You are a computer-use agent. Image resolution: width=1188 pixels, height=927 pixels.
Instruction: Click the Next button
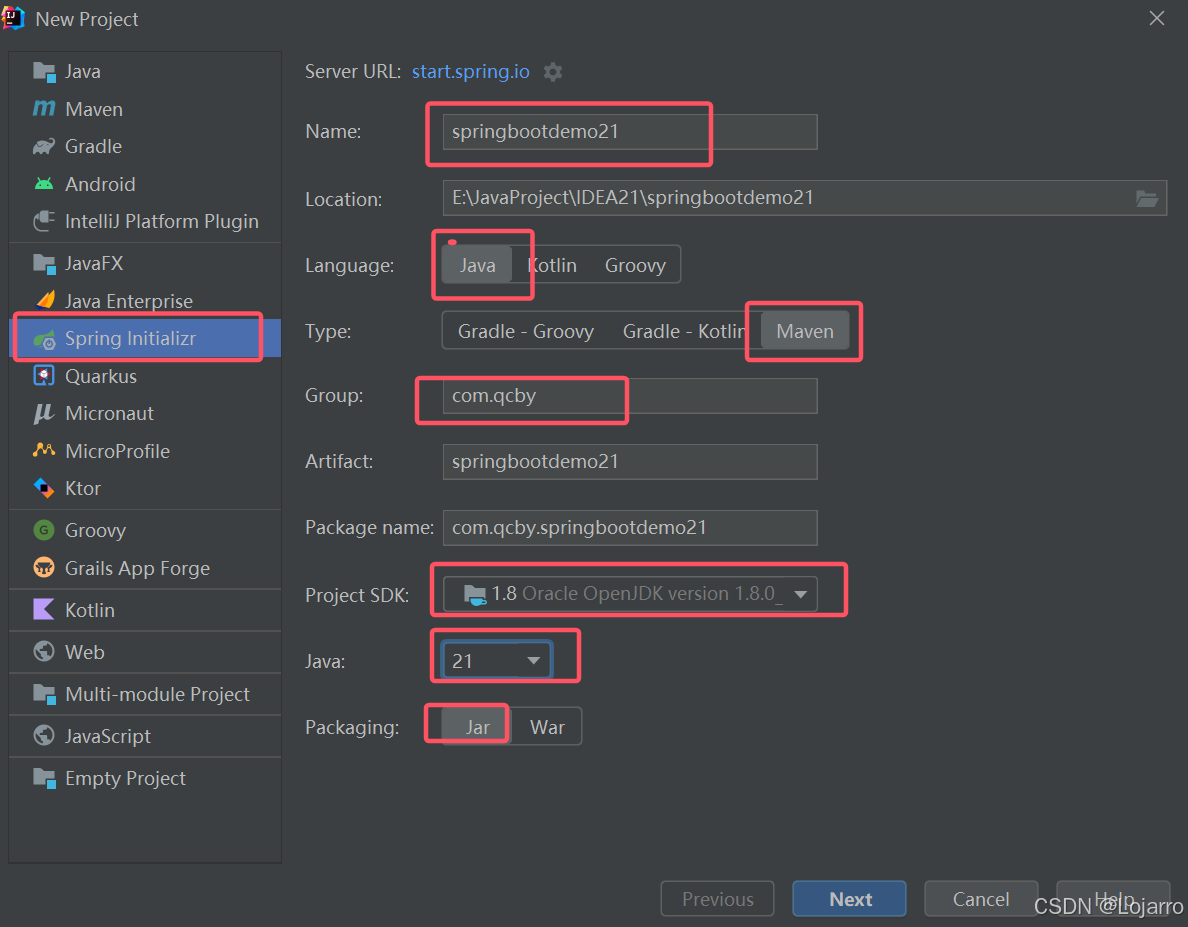[849, 899]
